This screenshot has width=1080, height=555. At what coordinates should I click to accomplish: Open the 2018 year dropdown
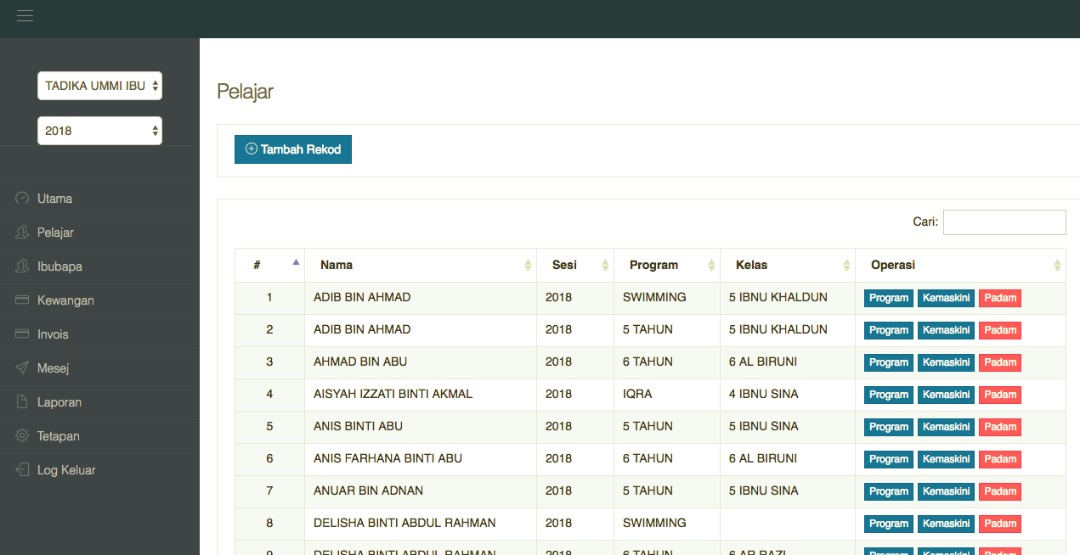click(100, 130)
